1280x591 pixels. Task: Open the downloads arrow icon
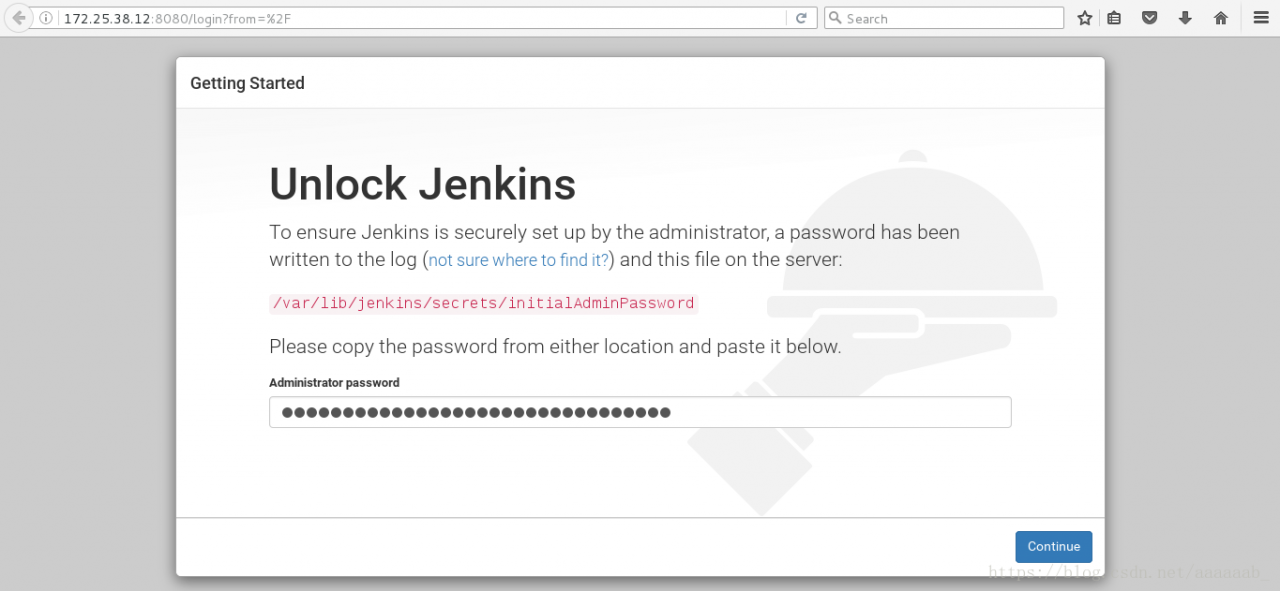1185,18
